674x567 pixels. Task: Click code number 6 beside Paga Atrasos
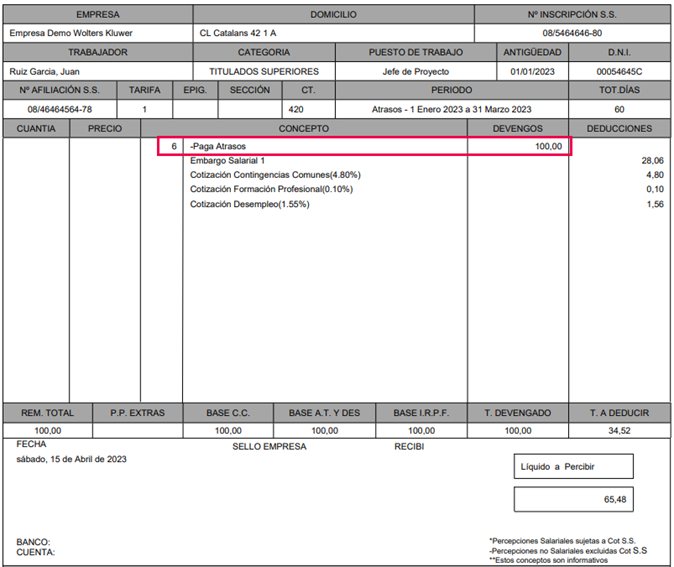coord(174,146)
